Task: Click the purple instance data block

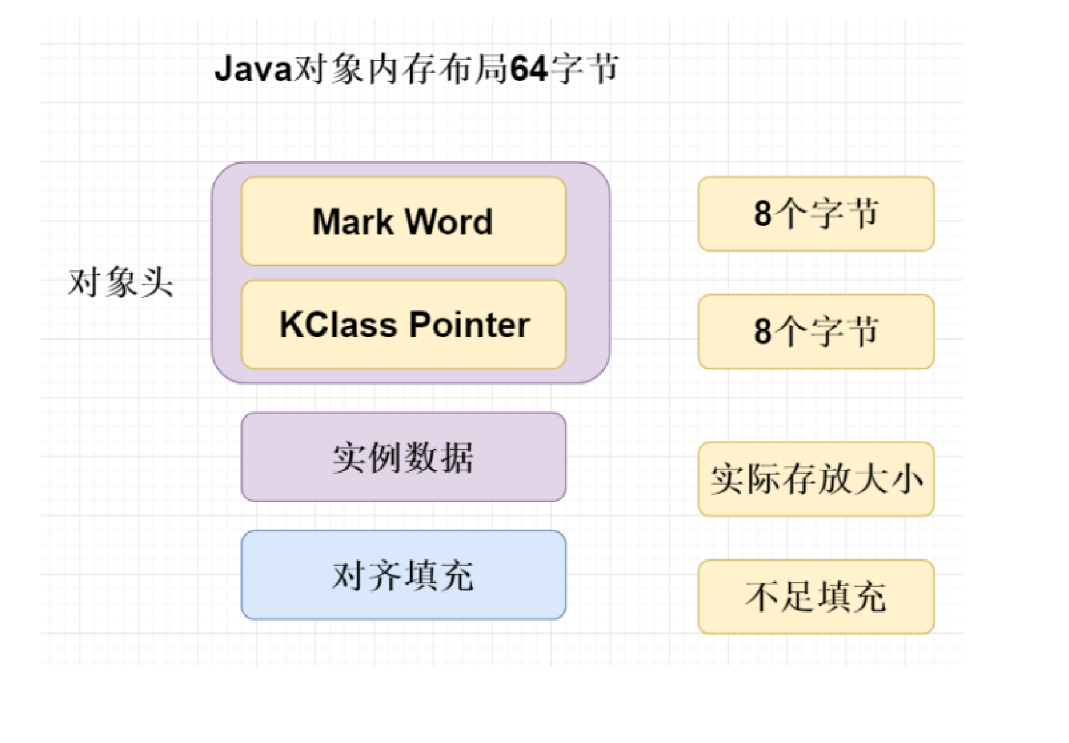Action: click(x=402, y=457)
